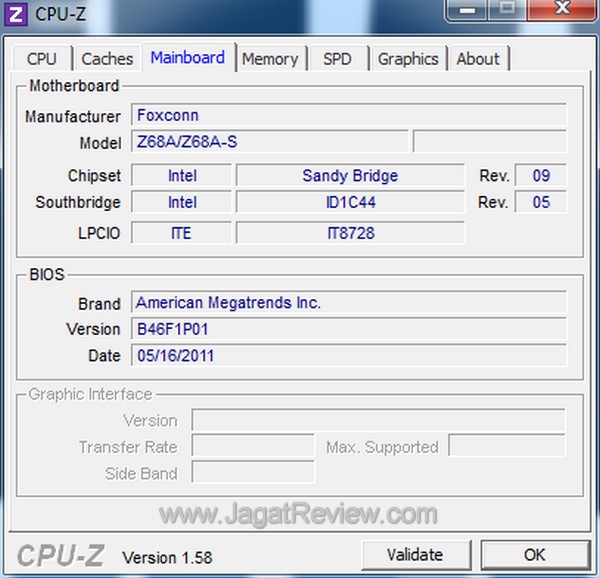Click the CPU-Z app icon in title bar
600x578 pixels.
click(x=15, y=14)
